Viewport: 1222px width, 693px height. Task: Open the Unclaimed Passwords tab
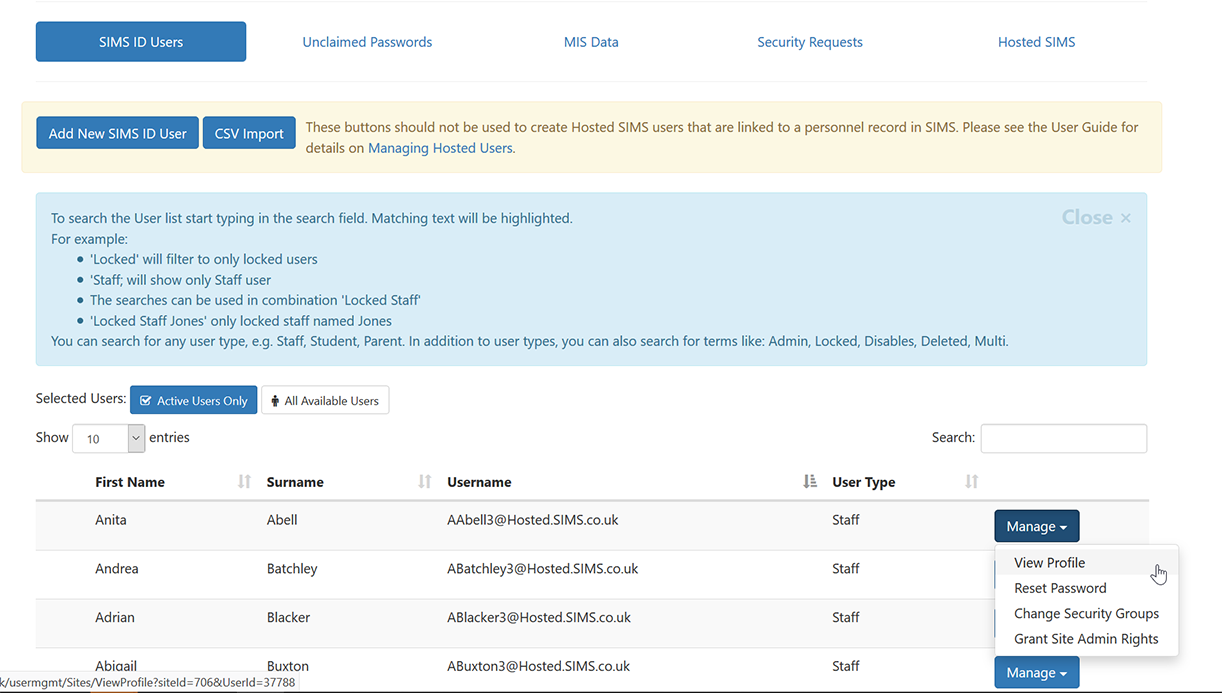(x=367, y=42)
